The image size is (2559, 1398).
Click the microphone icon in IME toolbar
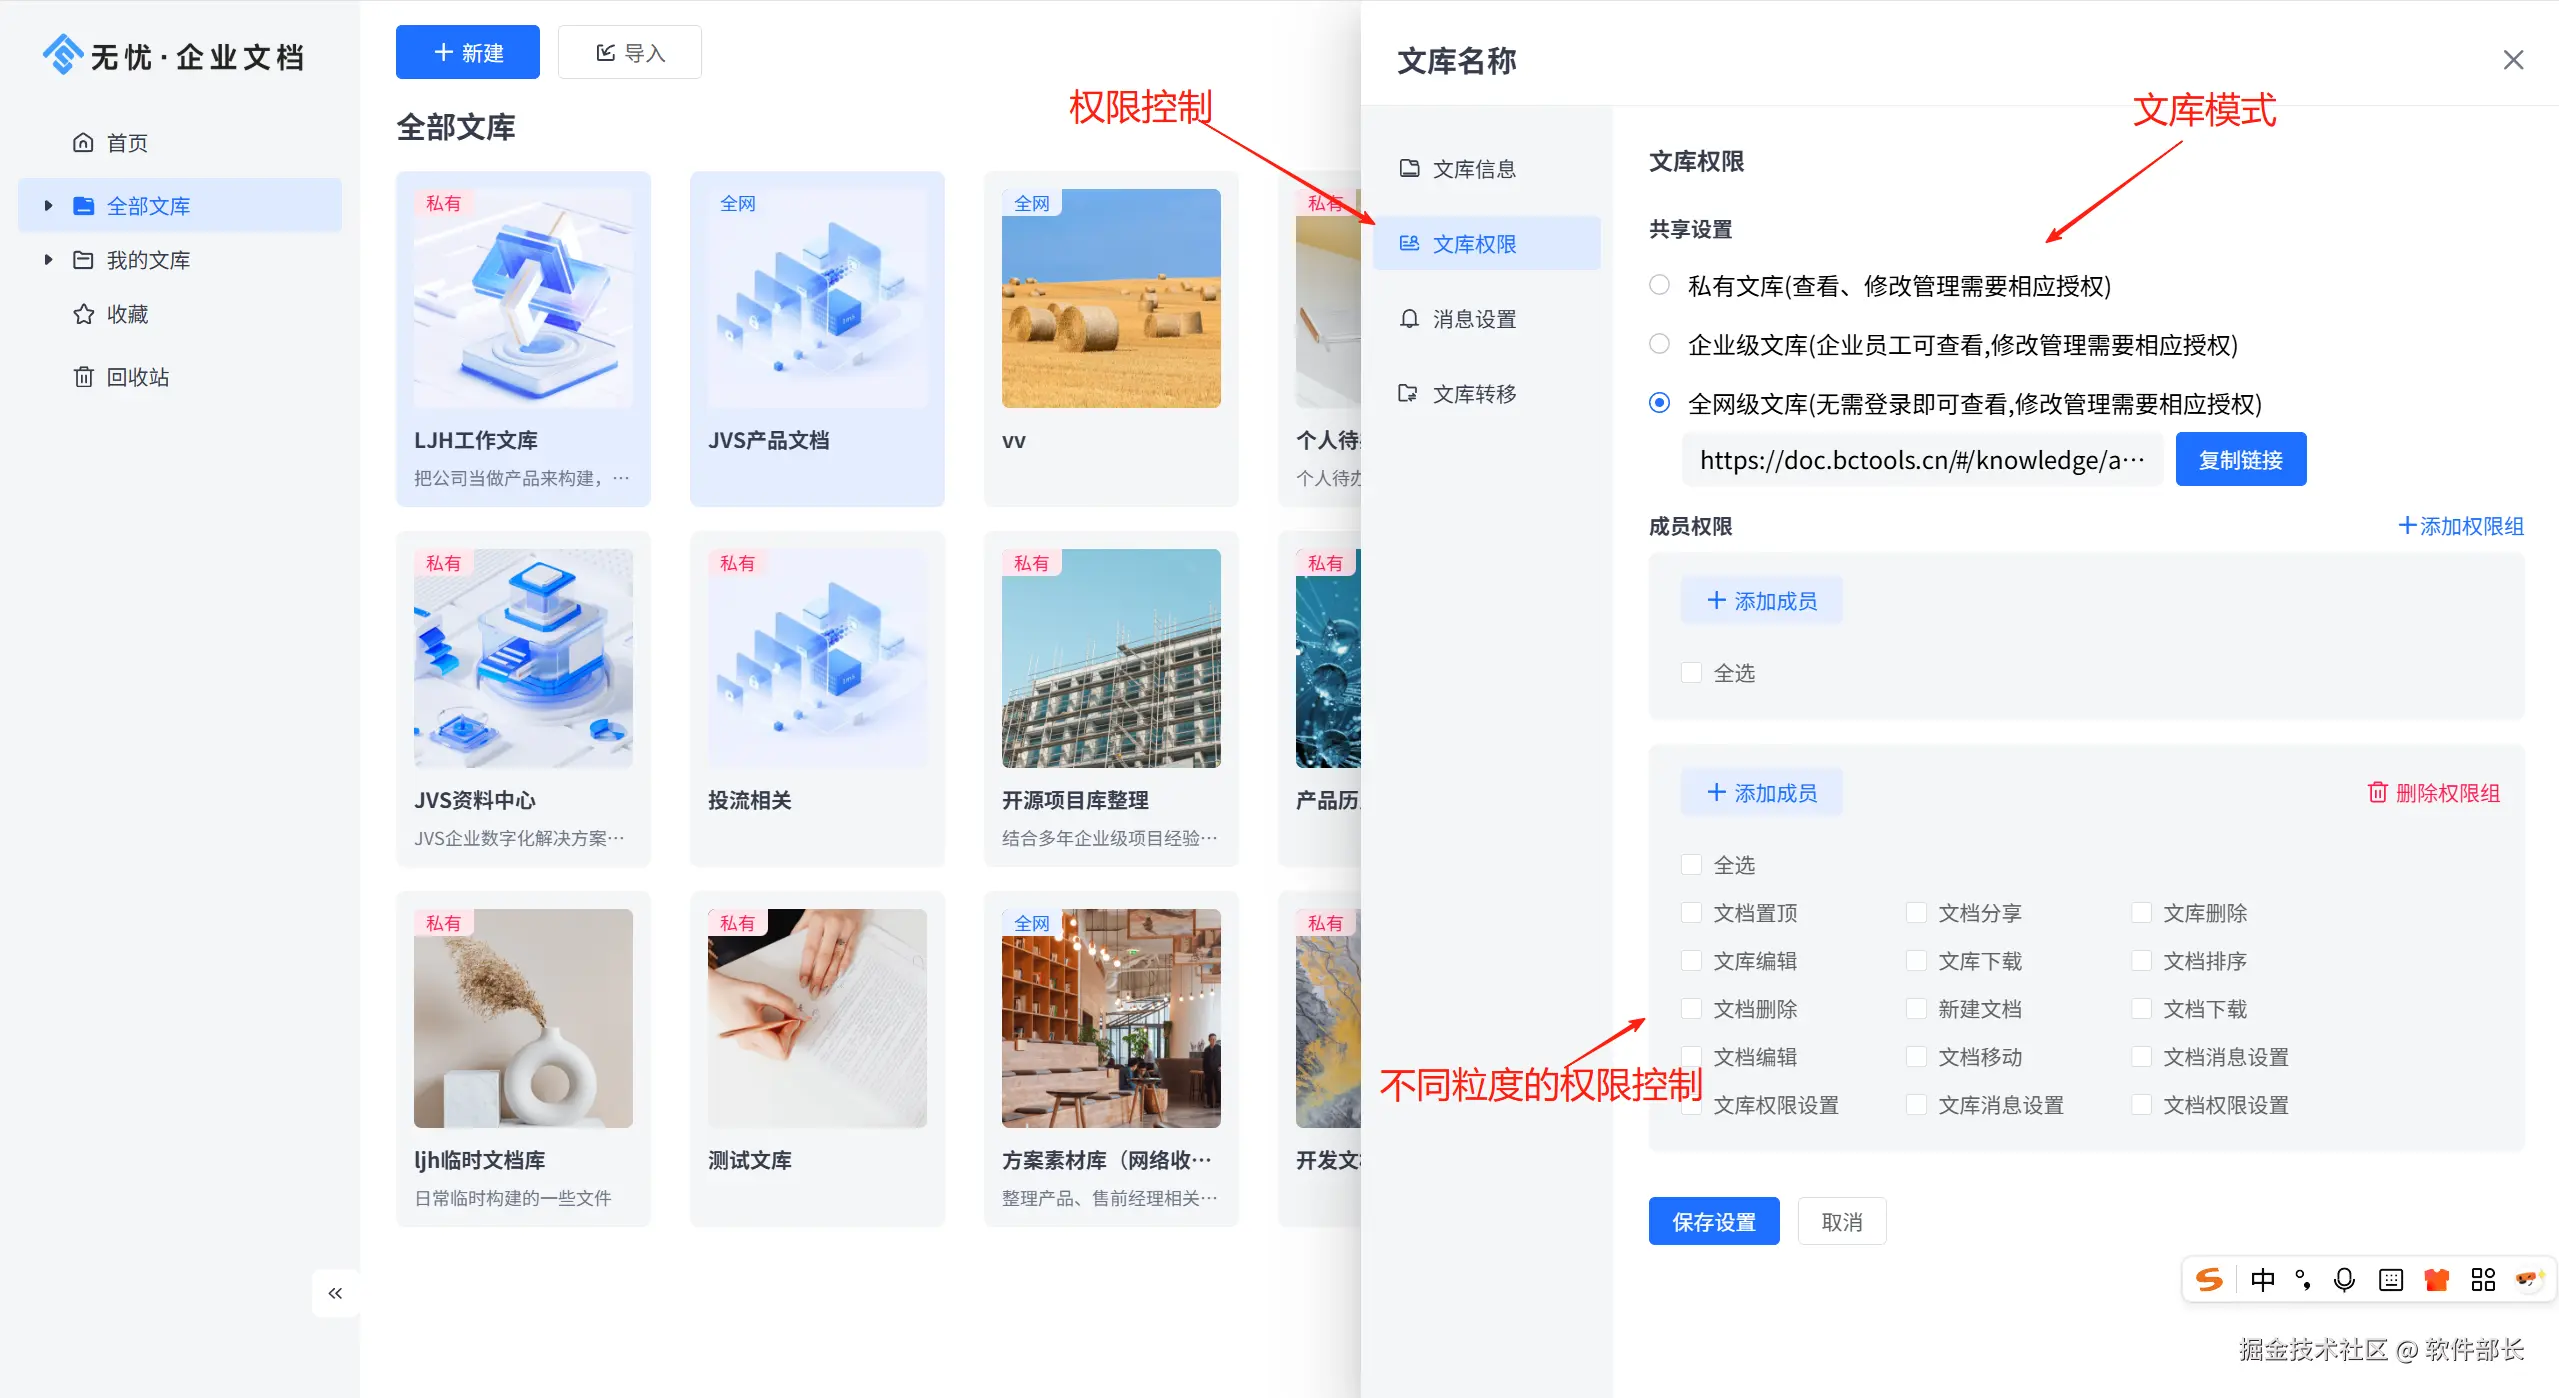pos(2343,1280)
